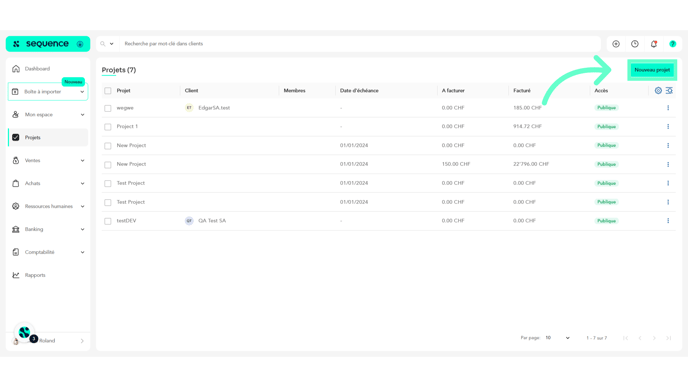Open the testDEV project link
688x387 pixels.
coord(126,221)
